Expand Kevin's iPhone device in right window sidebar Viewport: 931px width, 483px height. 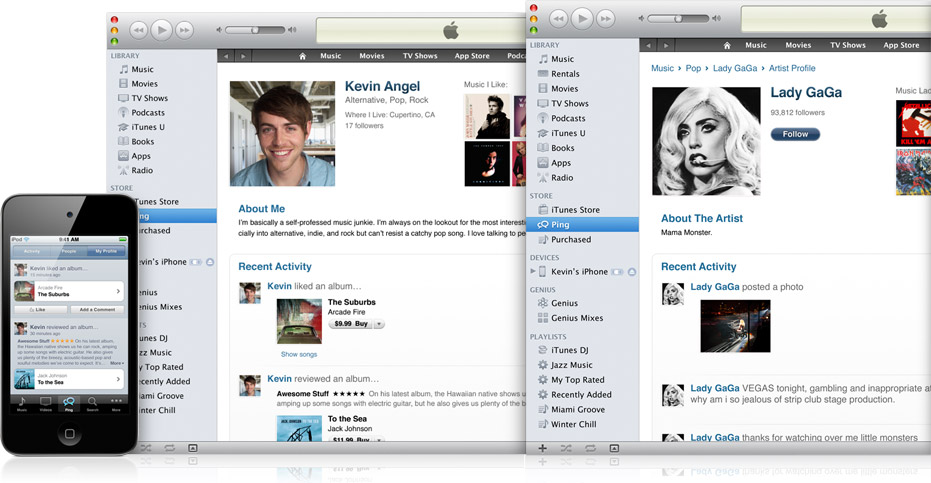(532, 272)
